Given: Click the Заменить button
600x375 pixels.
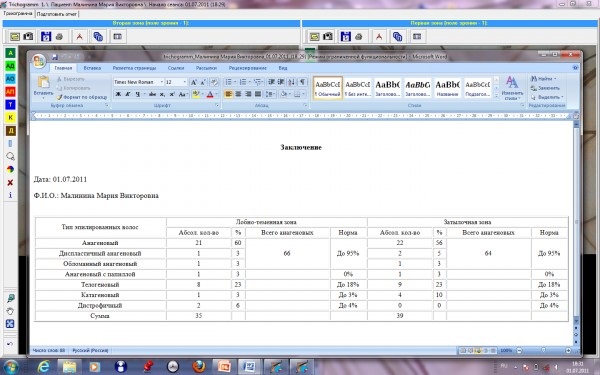Looking at the screenshot, I should pyautogui.click(x=545, y=88).
